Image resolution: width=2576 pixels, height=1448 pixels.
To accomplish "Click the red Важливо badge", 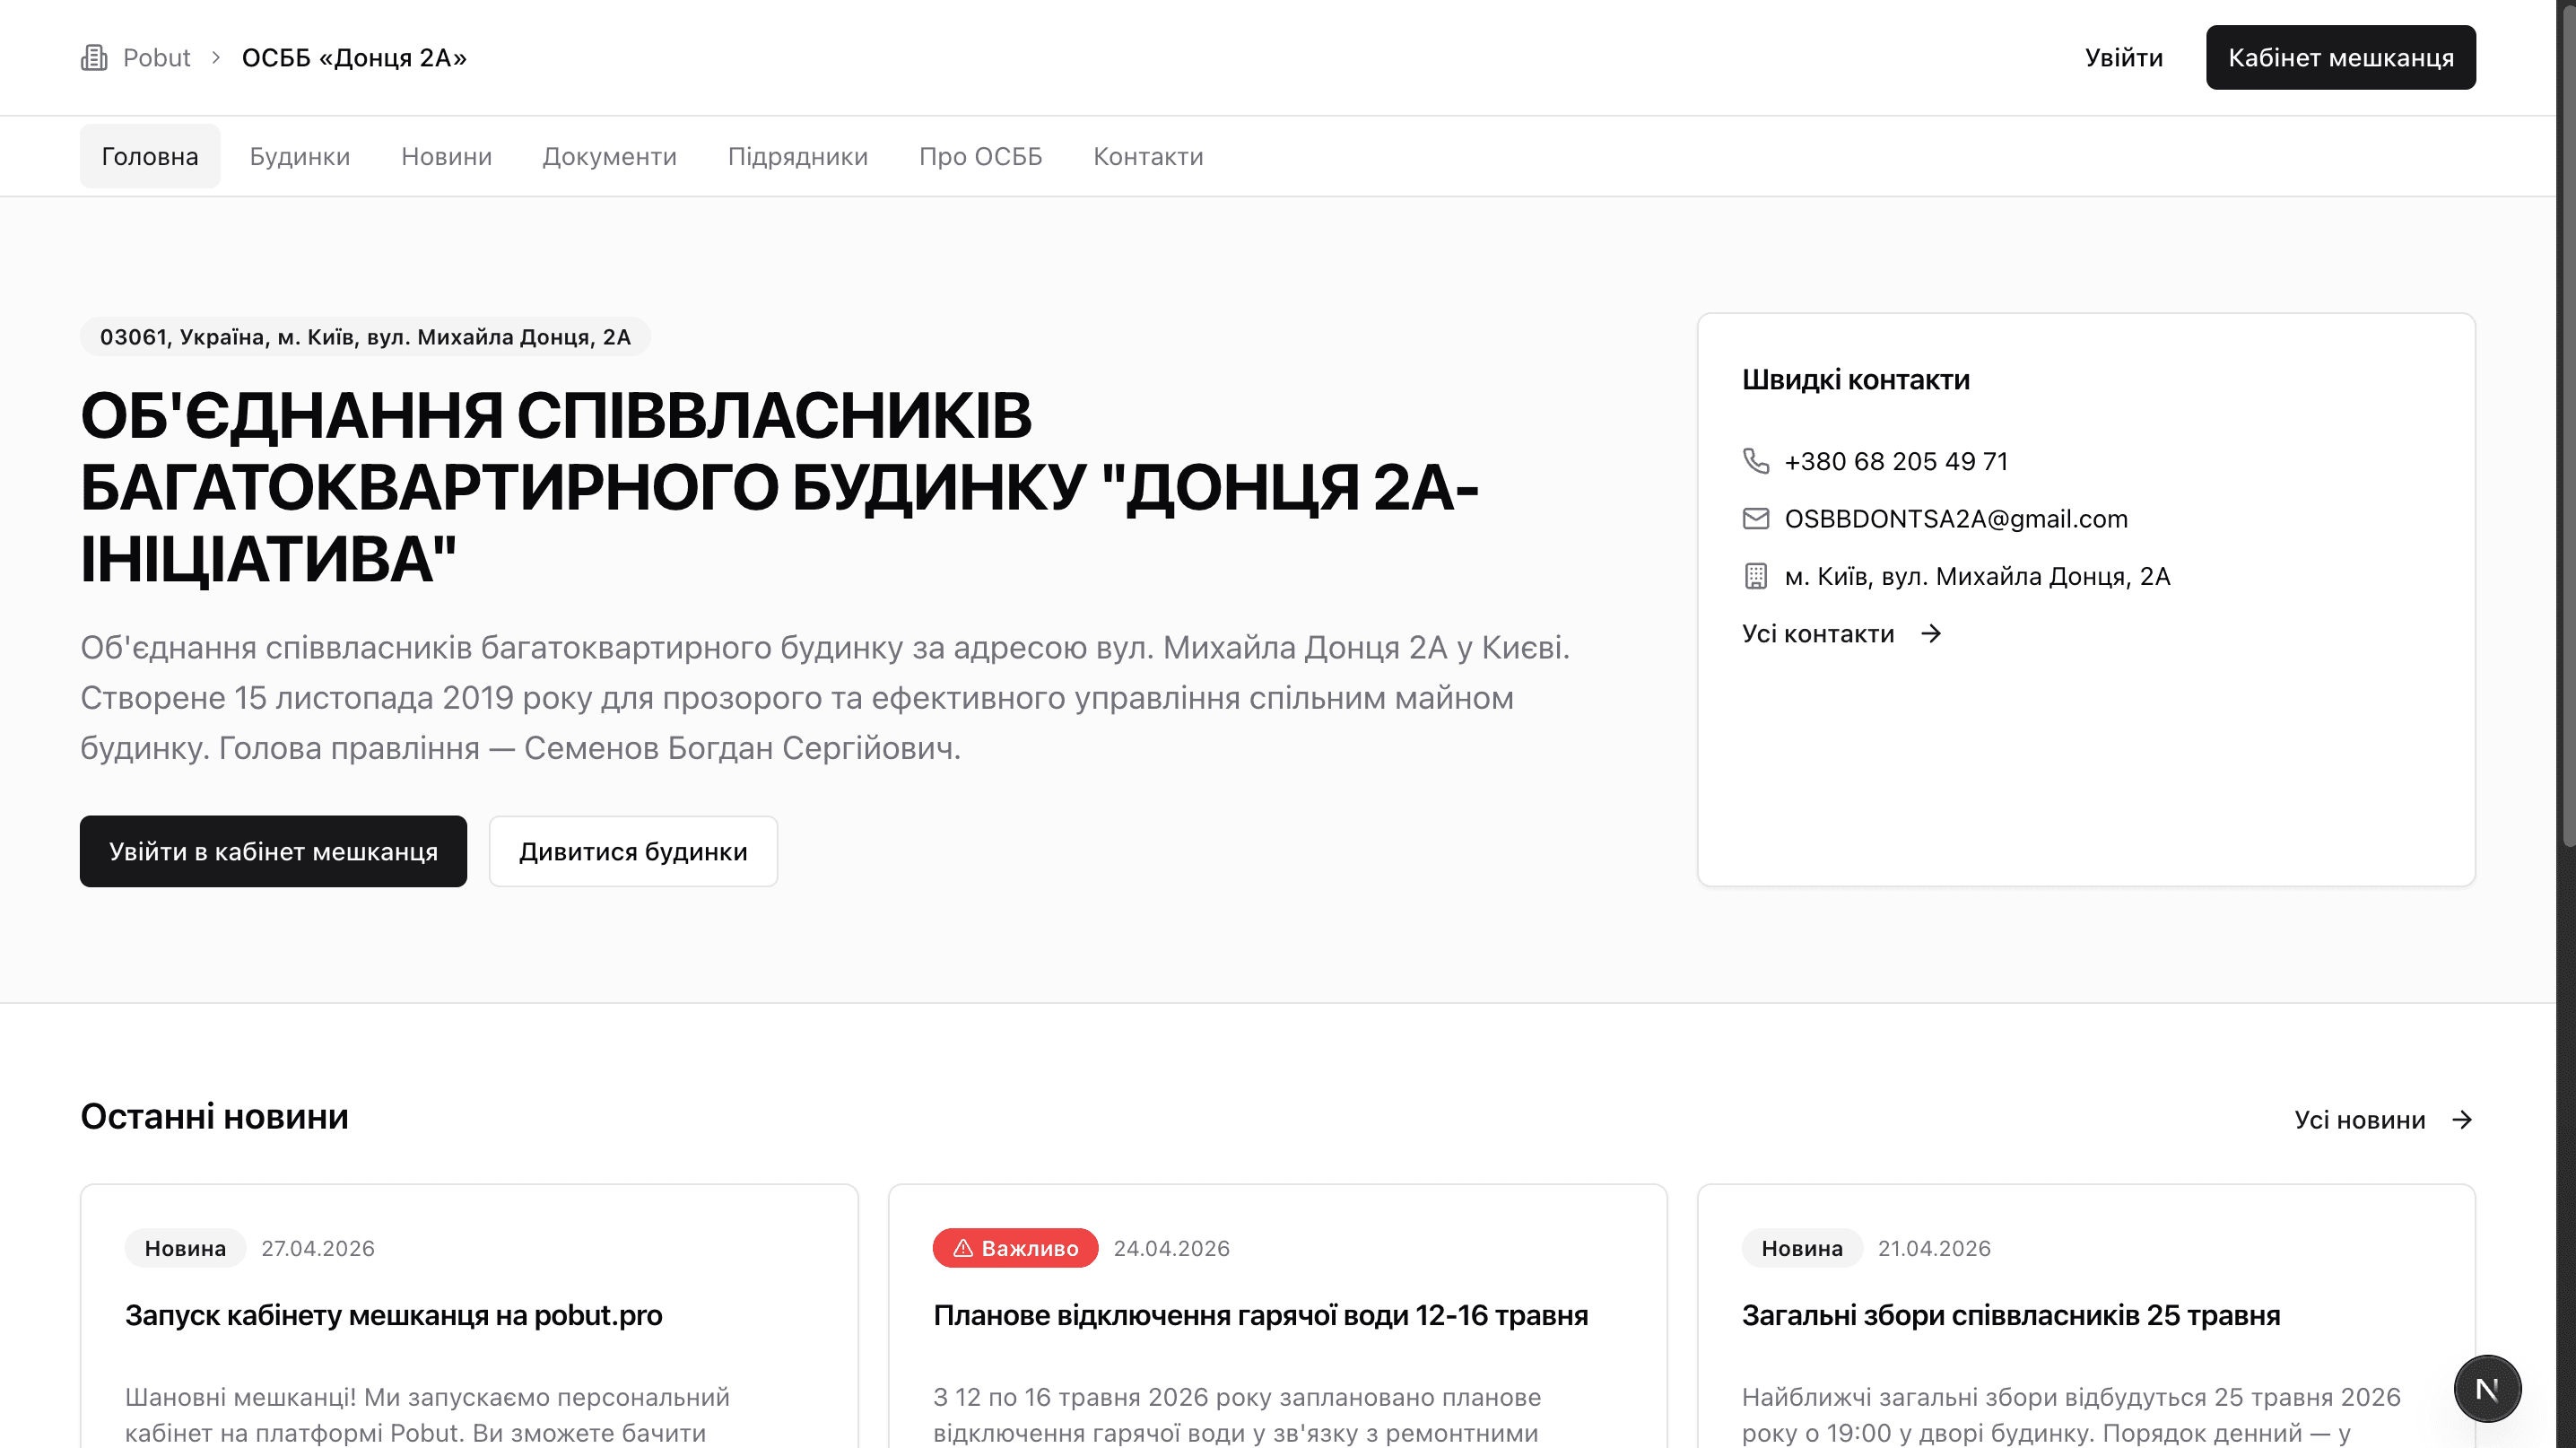I will (x=1015, y=1249).
